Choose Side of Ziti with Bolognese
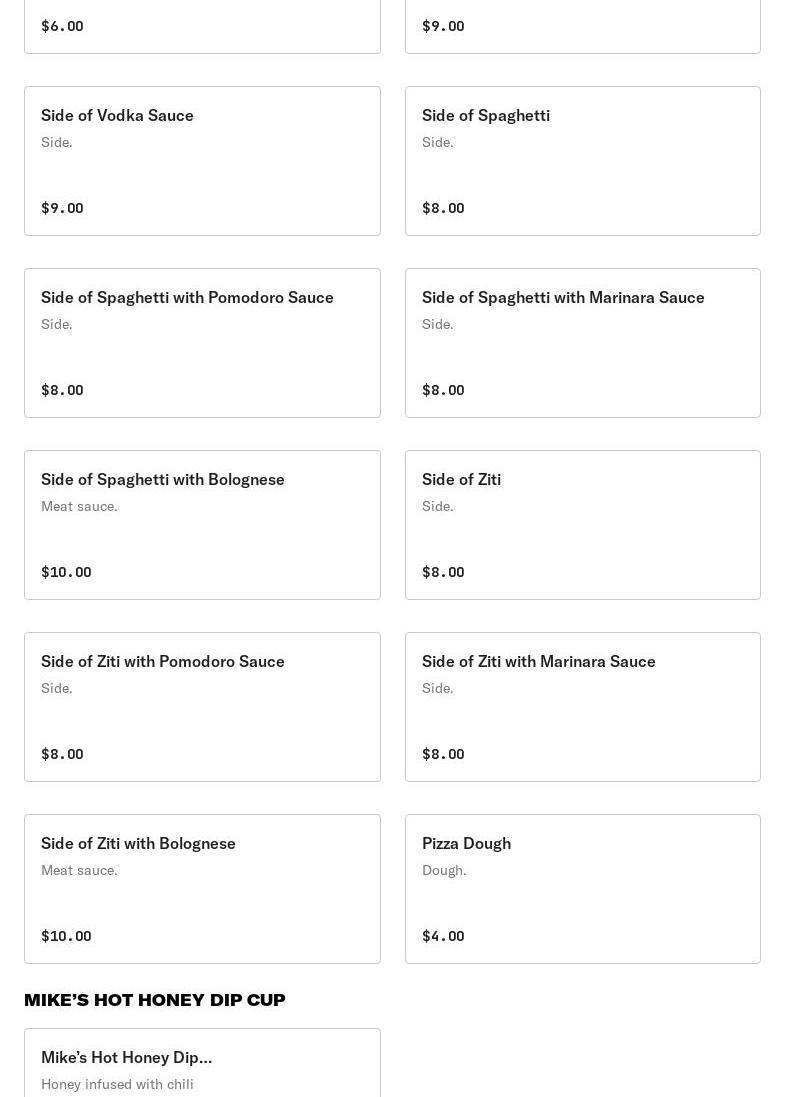The image size is (785, 1097). 202,888
